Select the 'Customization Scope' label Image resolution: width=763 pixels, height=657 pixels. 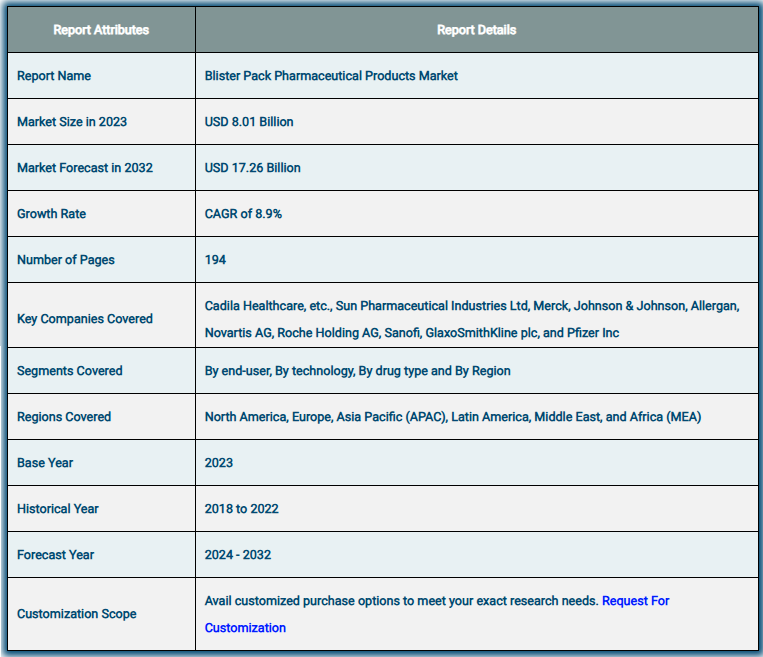76,614
